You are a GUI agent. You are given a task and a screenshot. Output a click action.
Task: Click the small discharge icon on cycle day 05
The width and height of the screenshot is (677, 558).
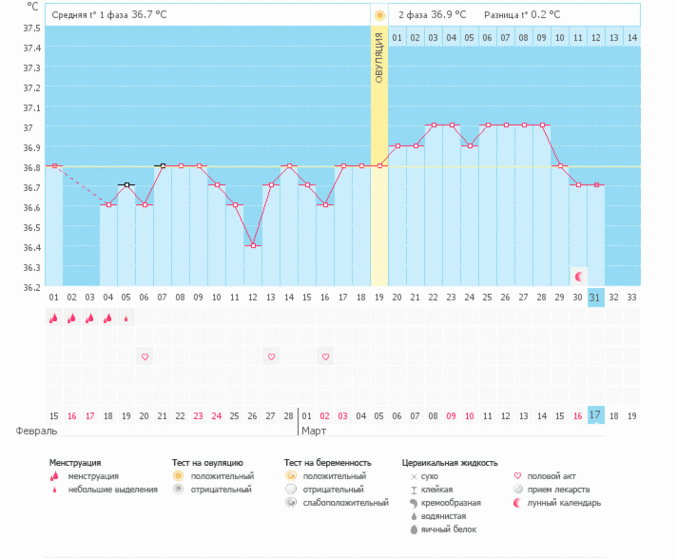click(x=126, y=318)
